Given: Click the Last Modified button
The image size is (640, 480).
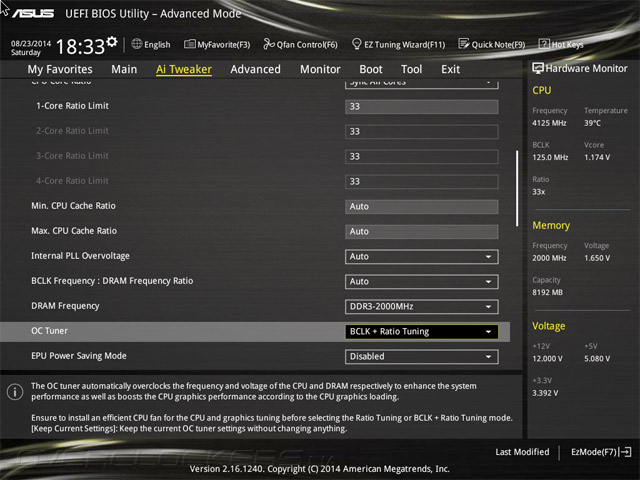Looking at the screenshot, I should pos(522,452).
